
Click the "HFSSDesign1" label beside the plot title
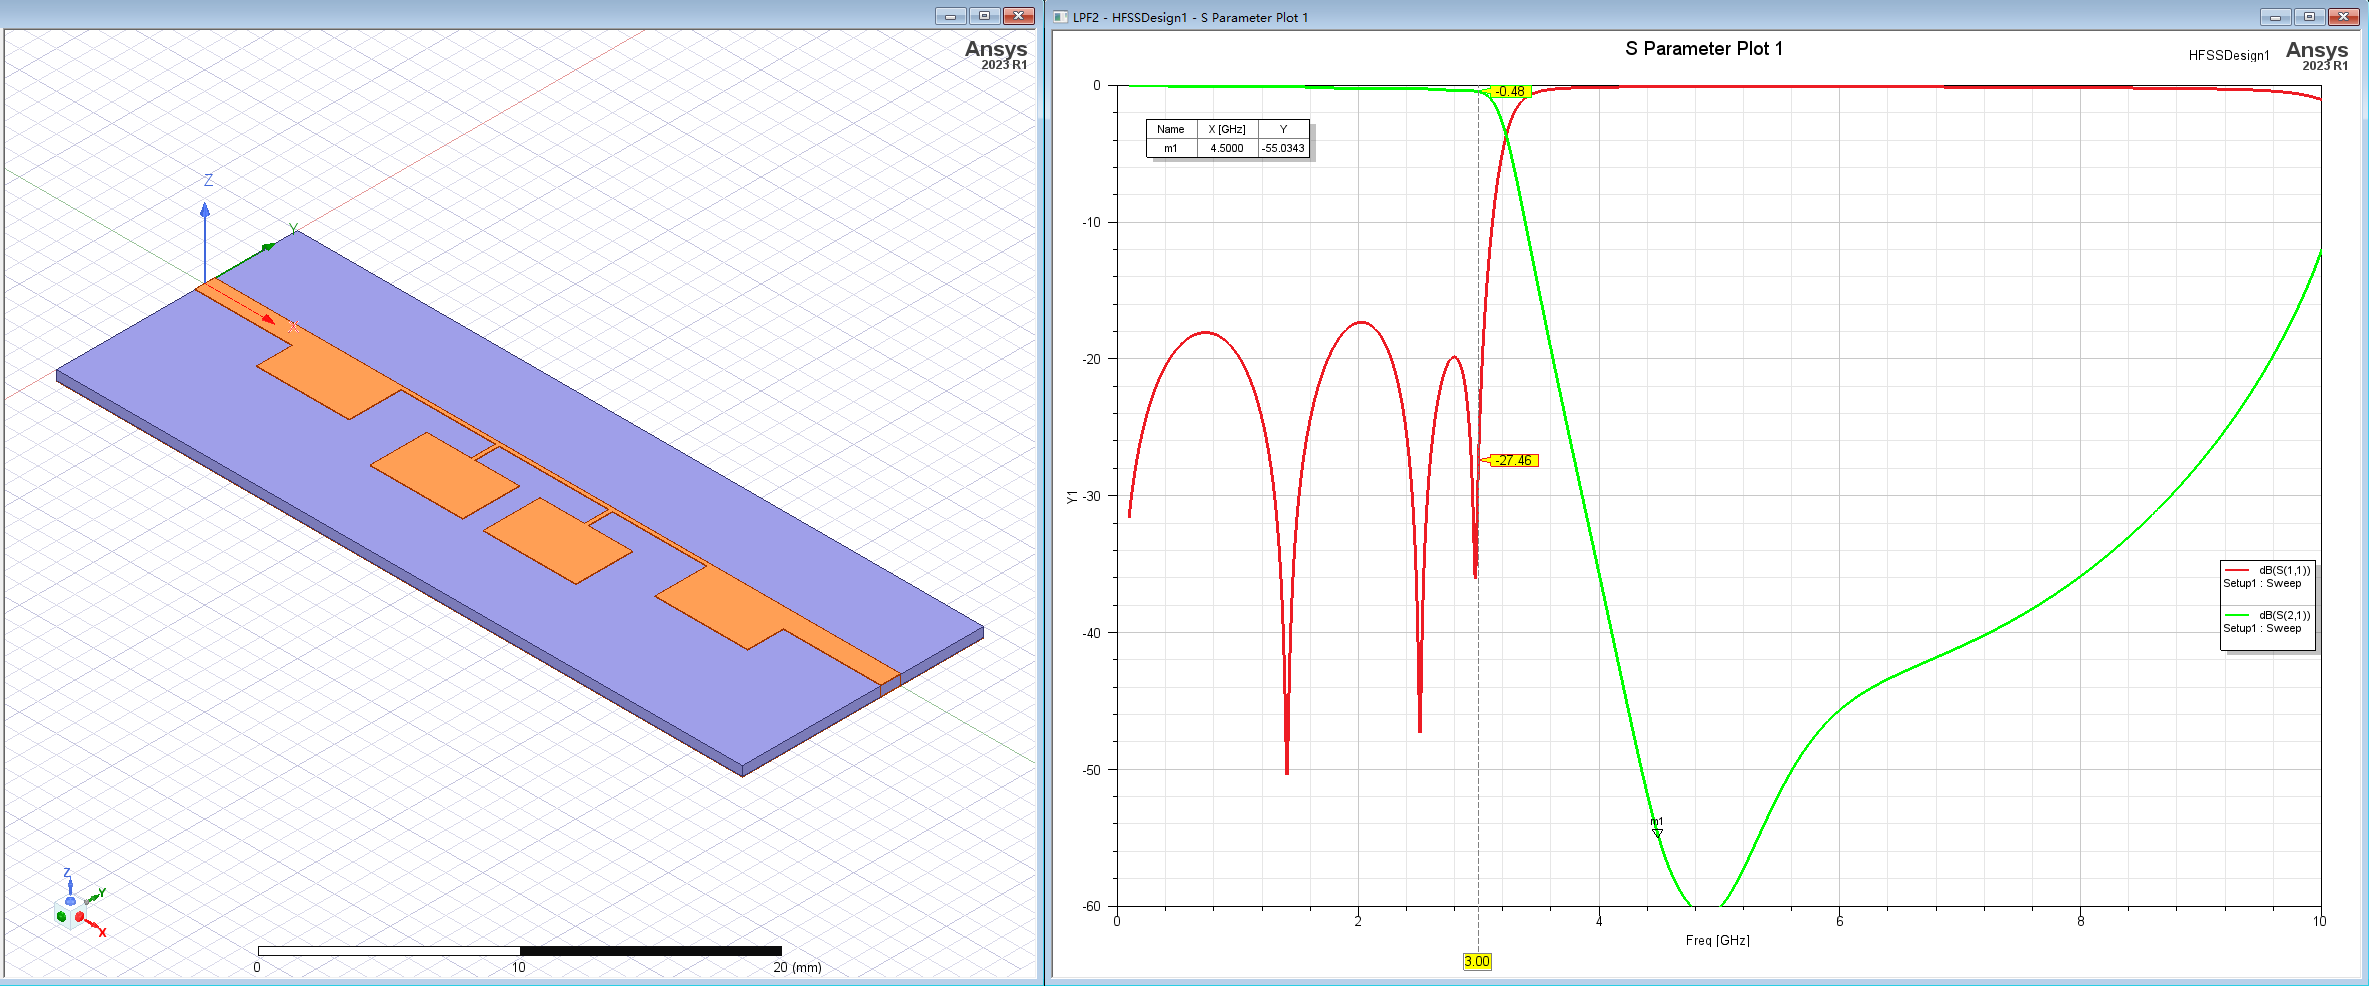pos(2229,56)
